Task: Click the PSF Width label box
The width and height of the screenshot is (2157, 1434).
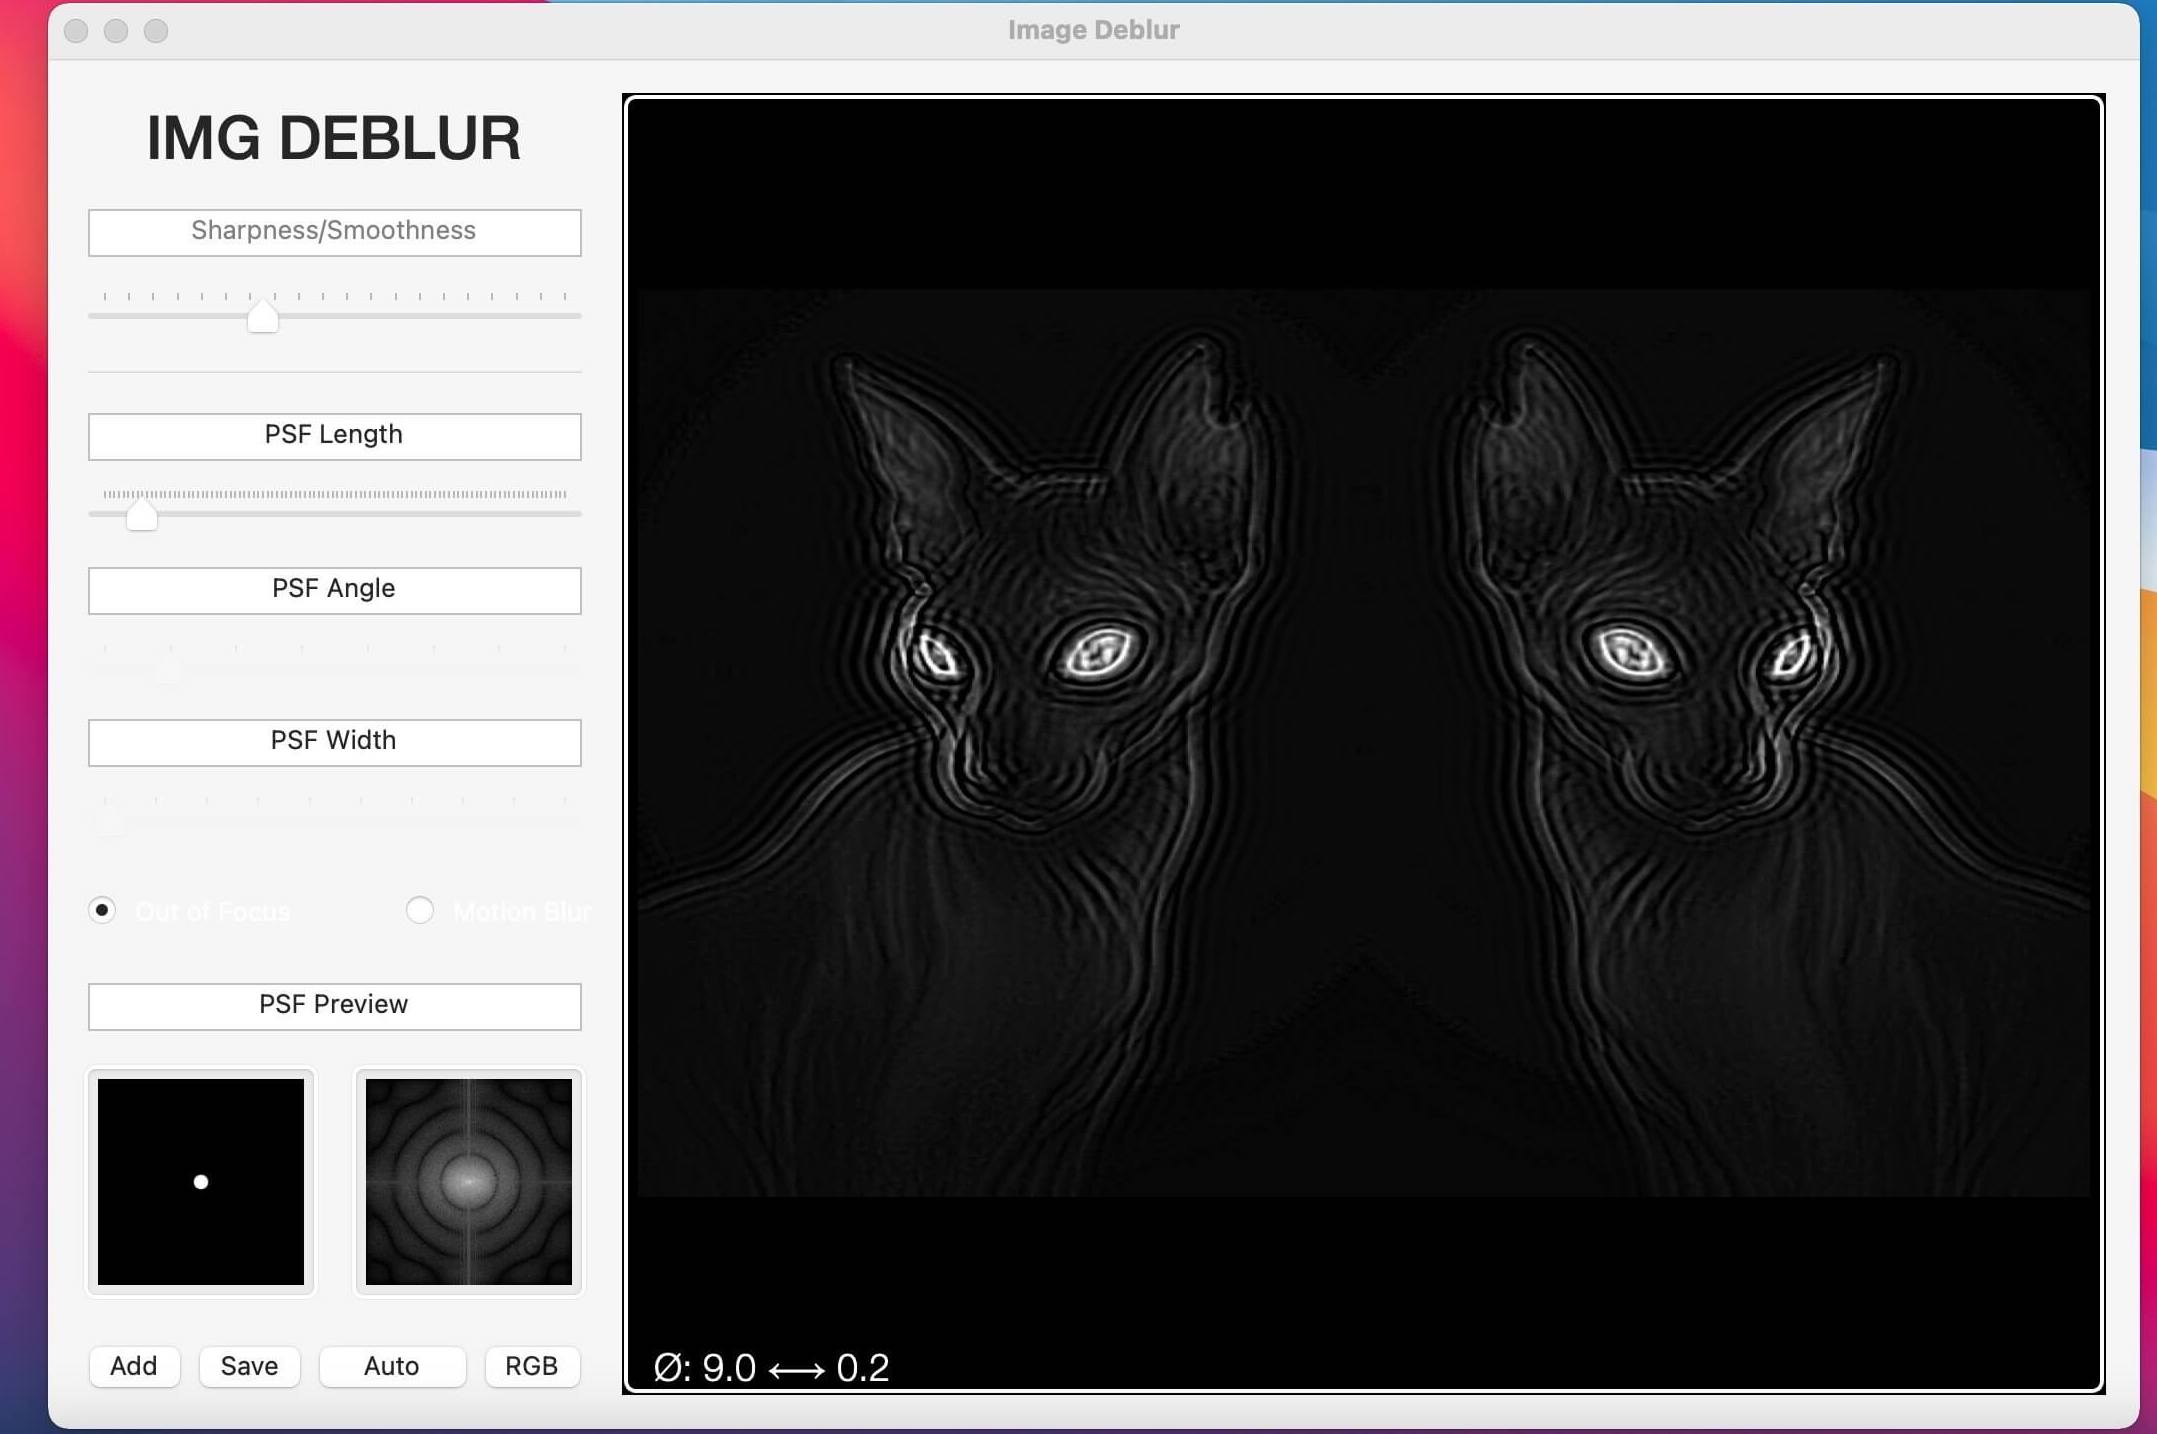Action: [334, 742]
